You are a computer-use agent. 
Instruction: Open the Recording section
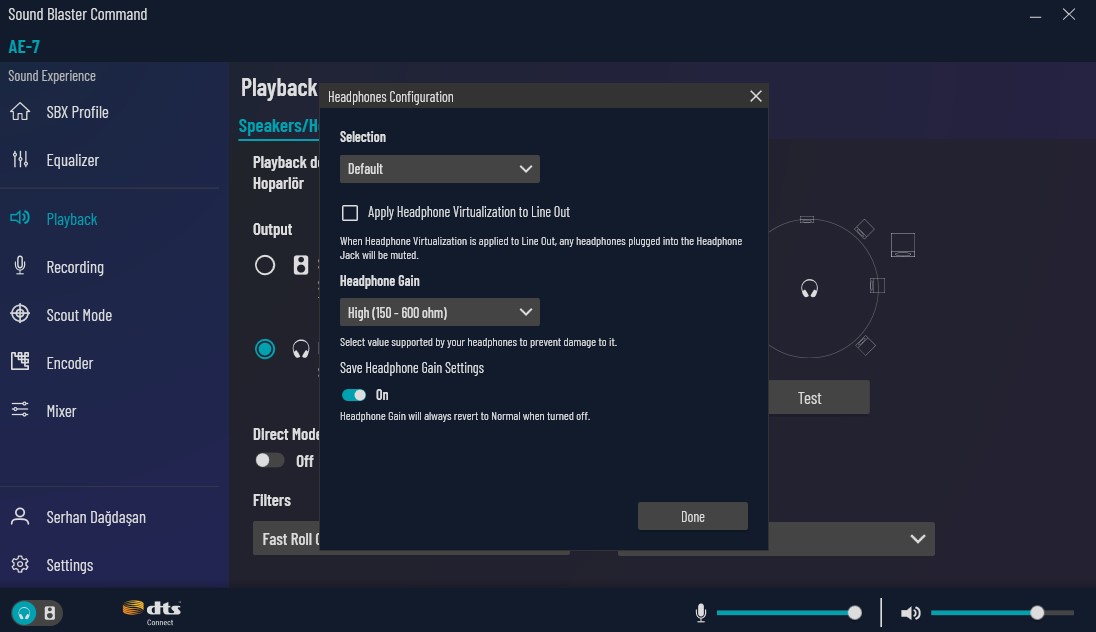[75, 267]
